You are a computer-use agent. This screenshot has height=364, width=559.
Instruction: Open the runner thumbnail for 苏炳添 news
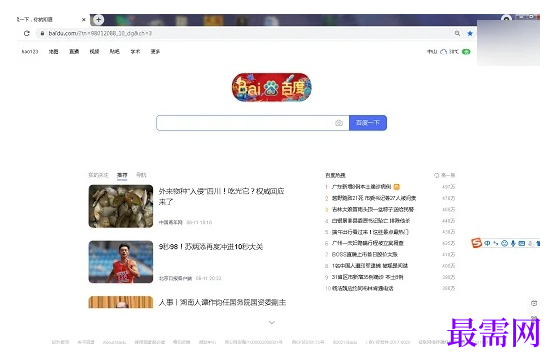coord(121,262)
